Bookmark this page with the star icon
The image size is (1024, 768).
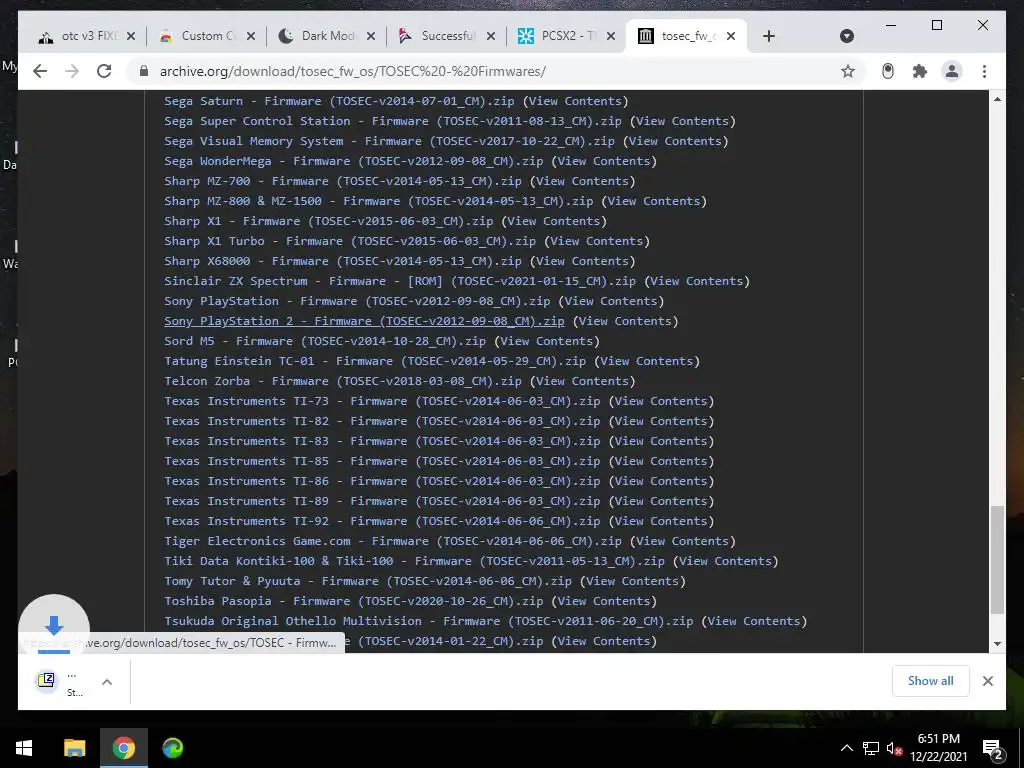point(848,71)
